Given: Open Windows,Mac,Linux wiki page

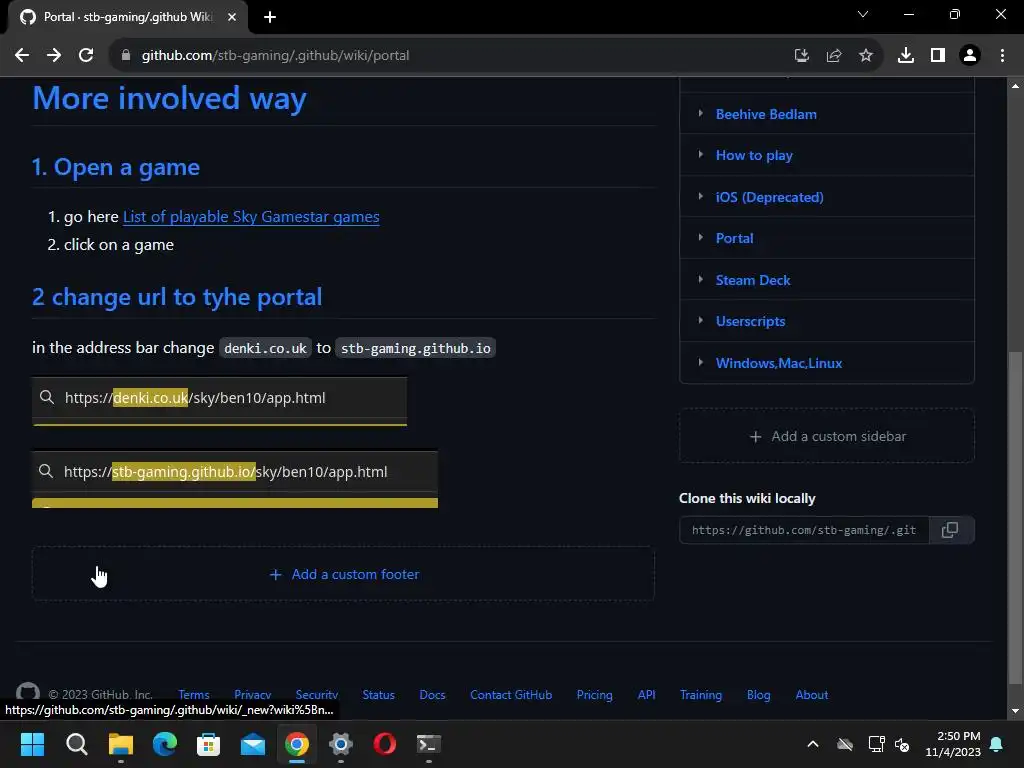Looking at the screenshot, I should (778, 363).
